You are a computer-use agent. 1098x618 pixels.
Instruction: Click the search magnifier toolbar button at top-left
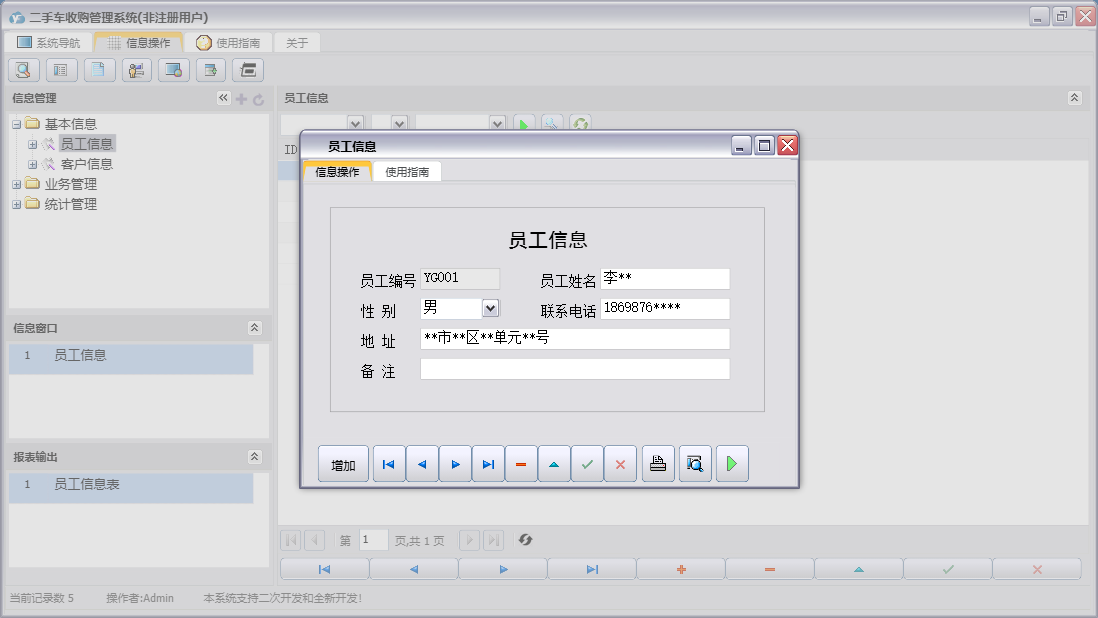(x=23, y=70)
